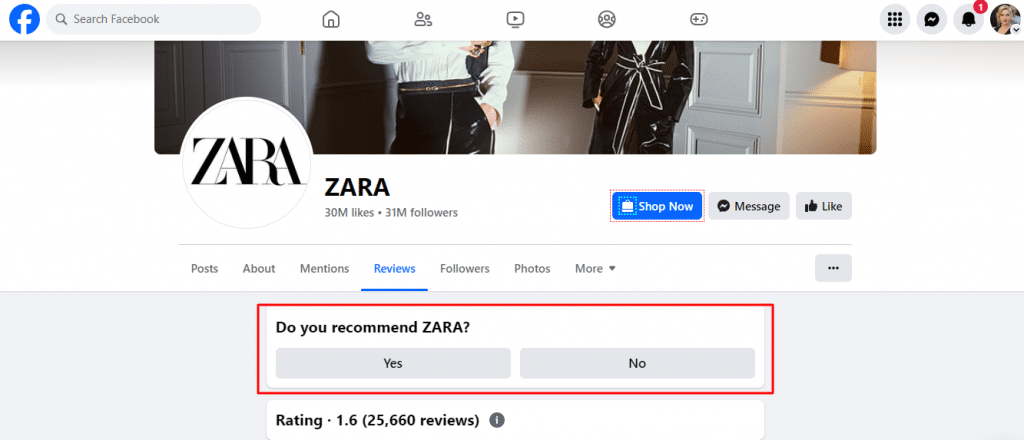Switch to the Photos tab
The height and width of the screenshot is (440, 1024).
point(532,268)
